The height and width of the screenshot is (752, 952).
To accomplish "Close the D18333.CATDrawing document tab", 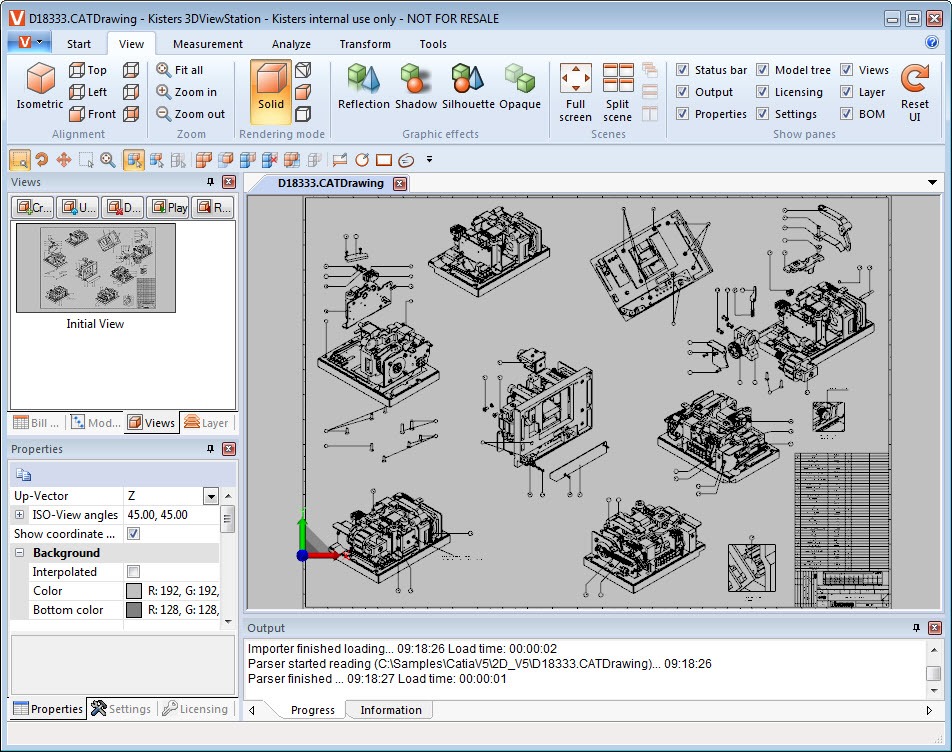I will point(400,183).
